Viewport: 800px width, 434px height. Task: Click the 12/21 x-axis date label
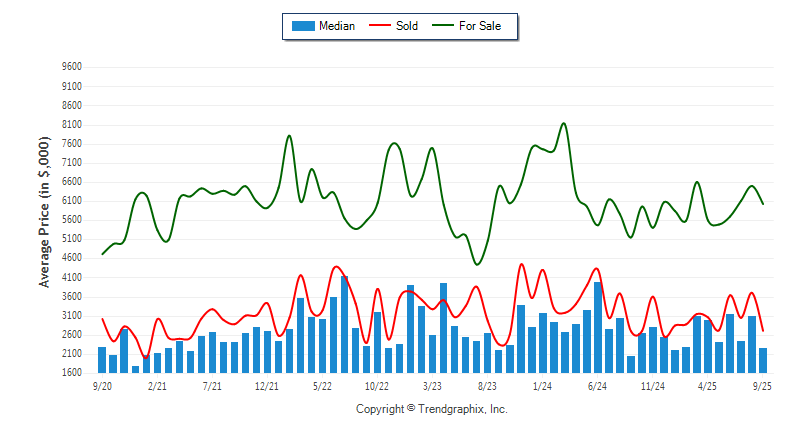(266, 384)
